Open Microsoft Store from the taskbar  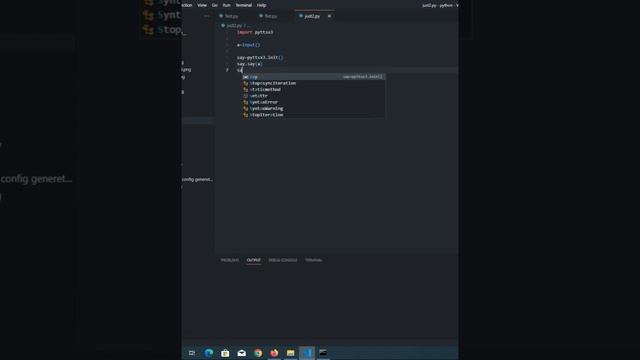point(225,353)
